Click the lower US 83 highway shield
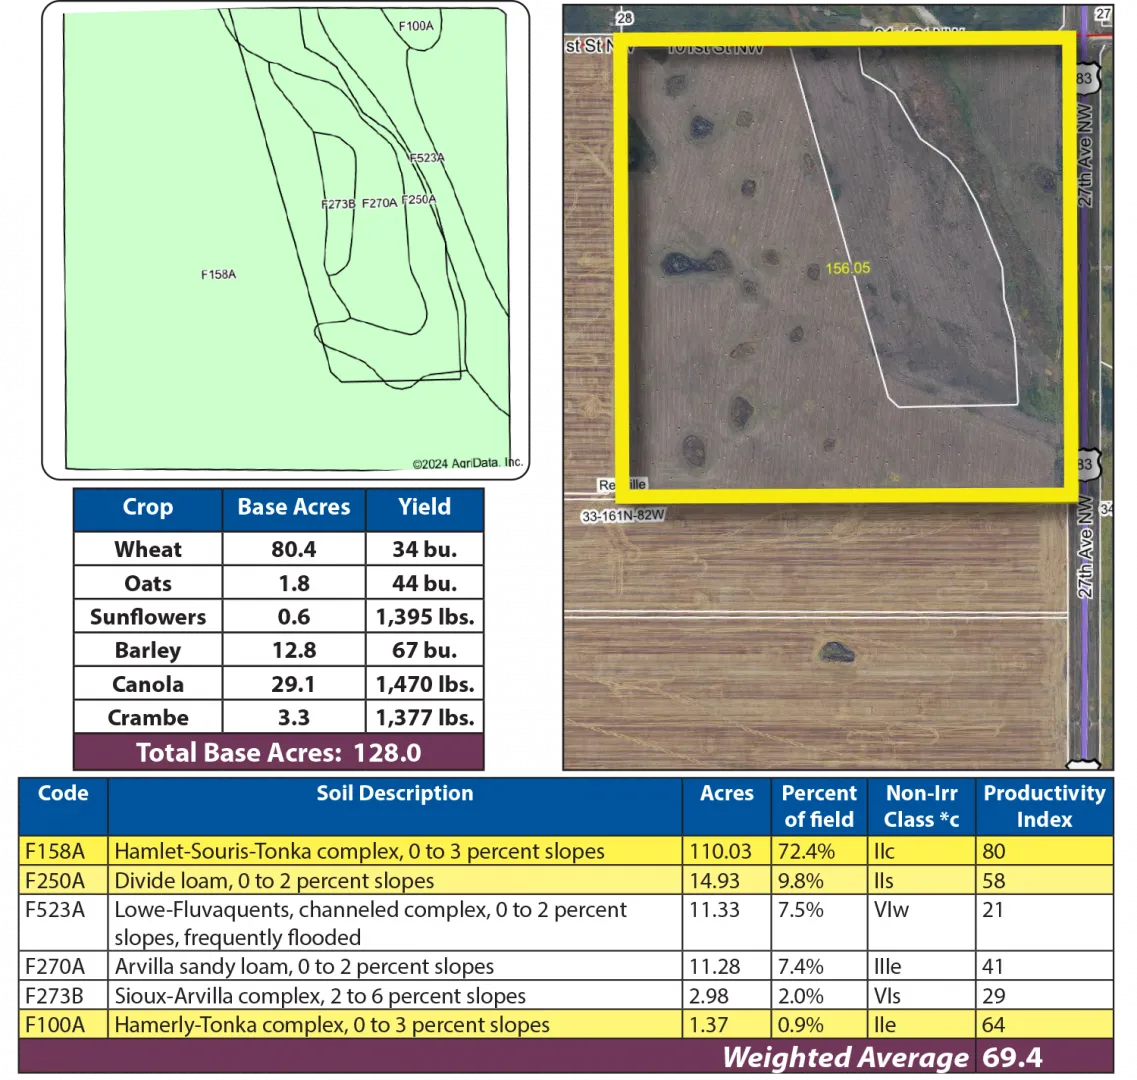 pyautogui.click(x=1088, y=463)
